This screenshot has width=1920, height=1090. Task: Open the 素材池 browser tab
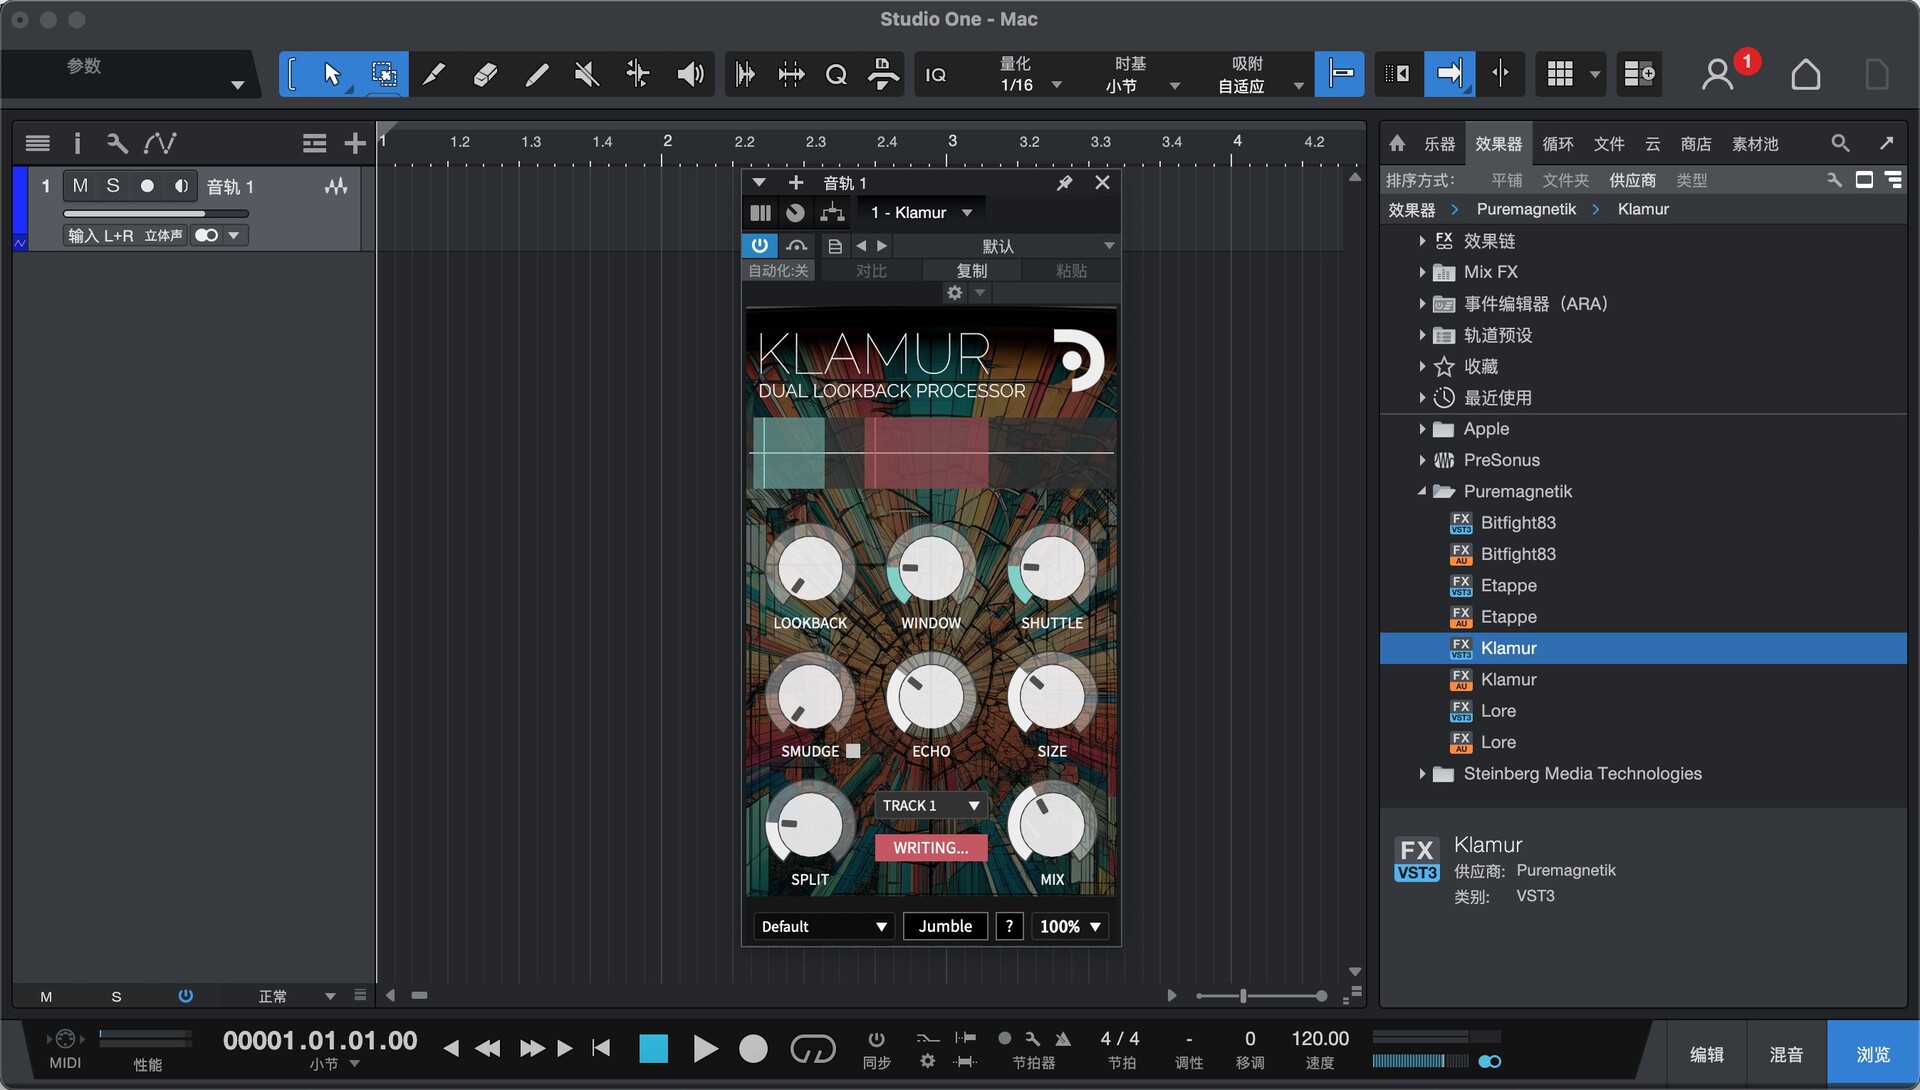pos(1755,144)
